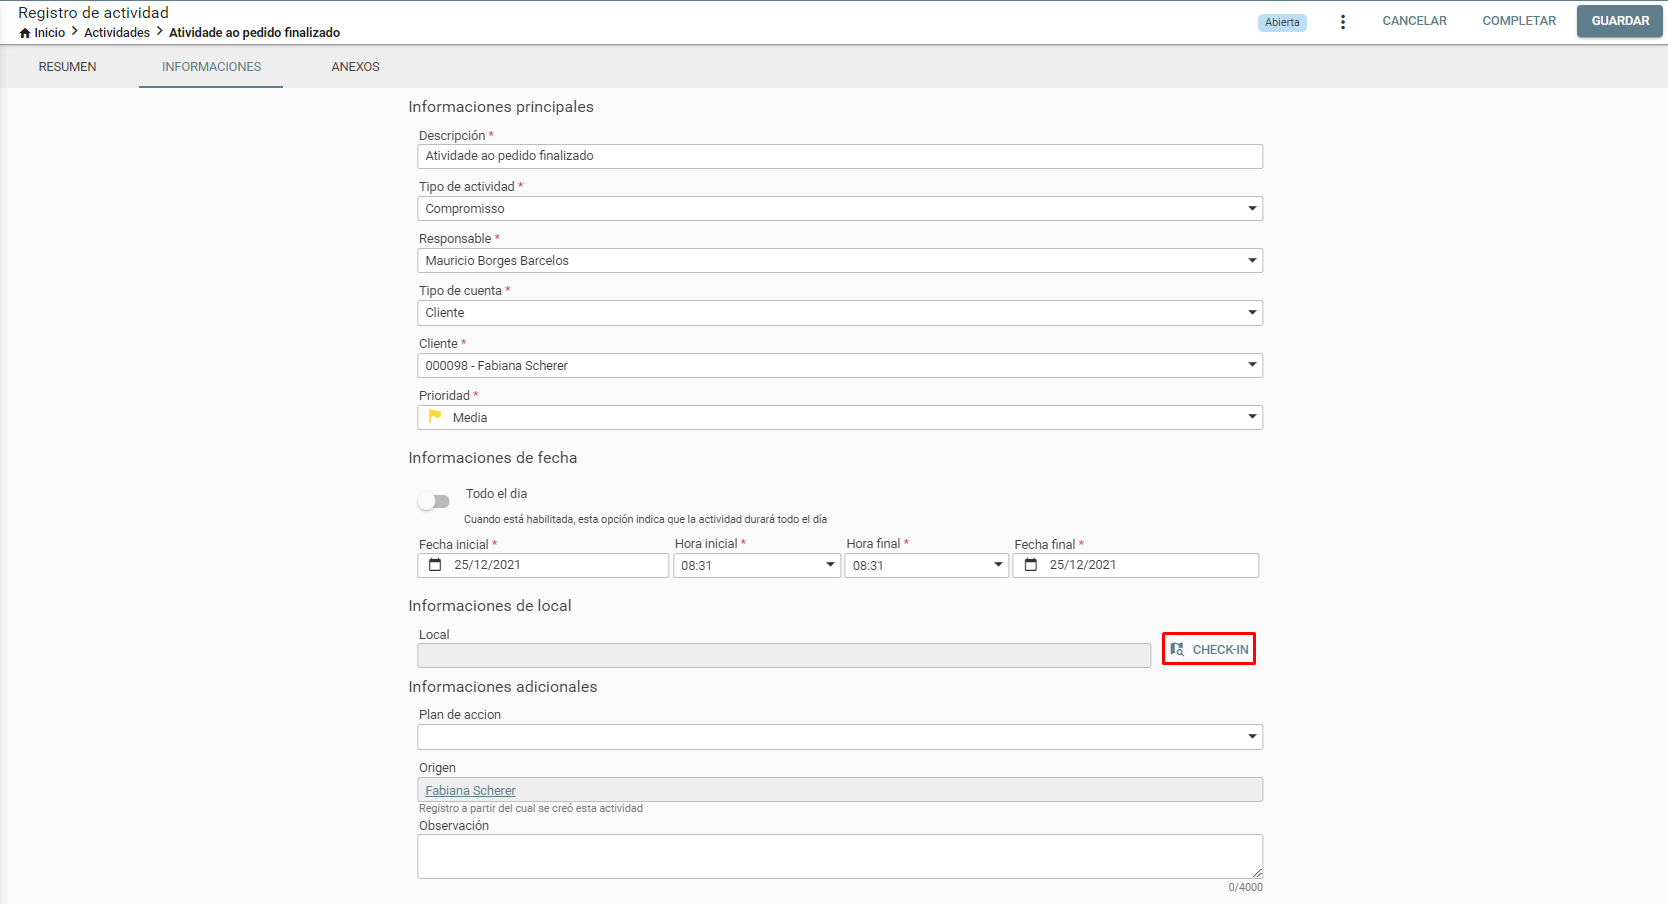Screen dimensions: 1668x904
Task: Open the Fabiana Scherer origin link
Action: (470, 790)
